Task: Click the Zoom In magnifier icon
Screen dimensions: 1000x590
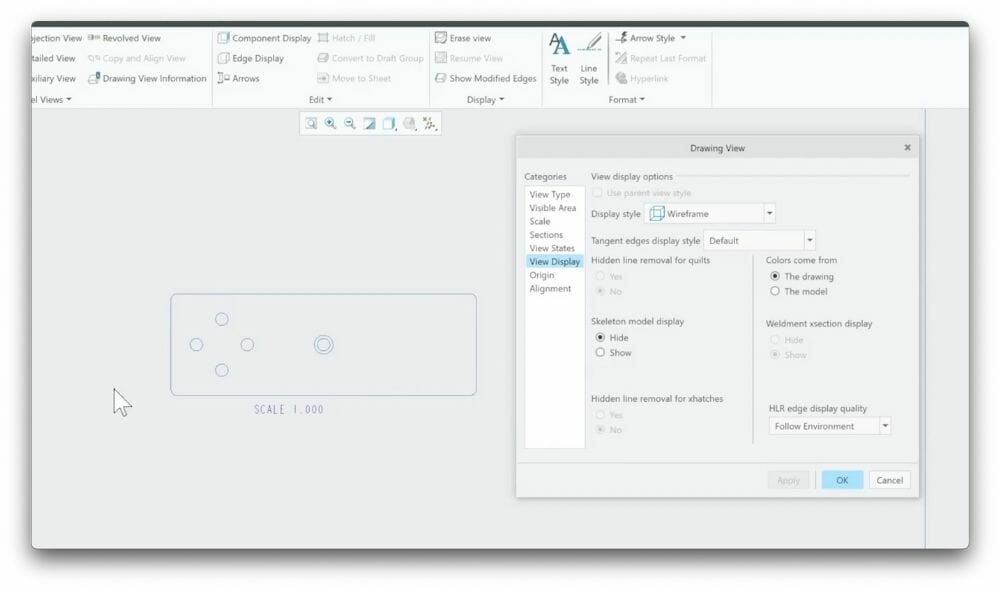Action: tap(330, 123)
